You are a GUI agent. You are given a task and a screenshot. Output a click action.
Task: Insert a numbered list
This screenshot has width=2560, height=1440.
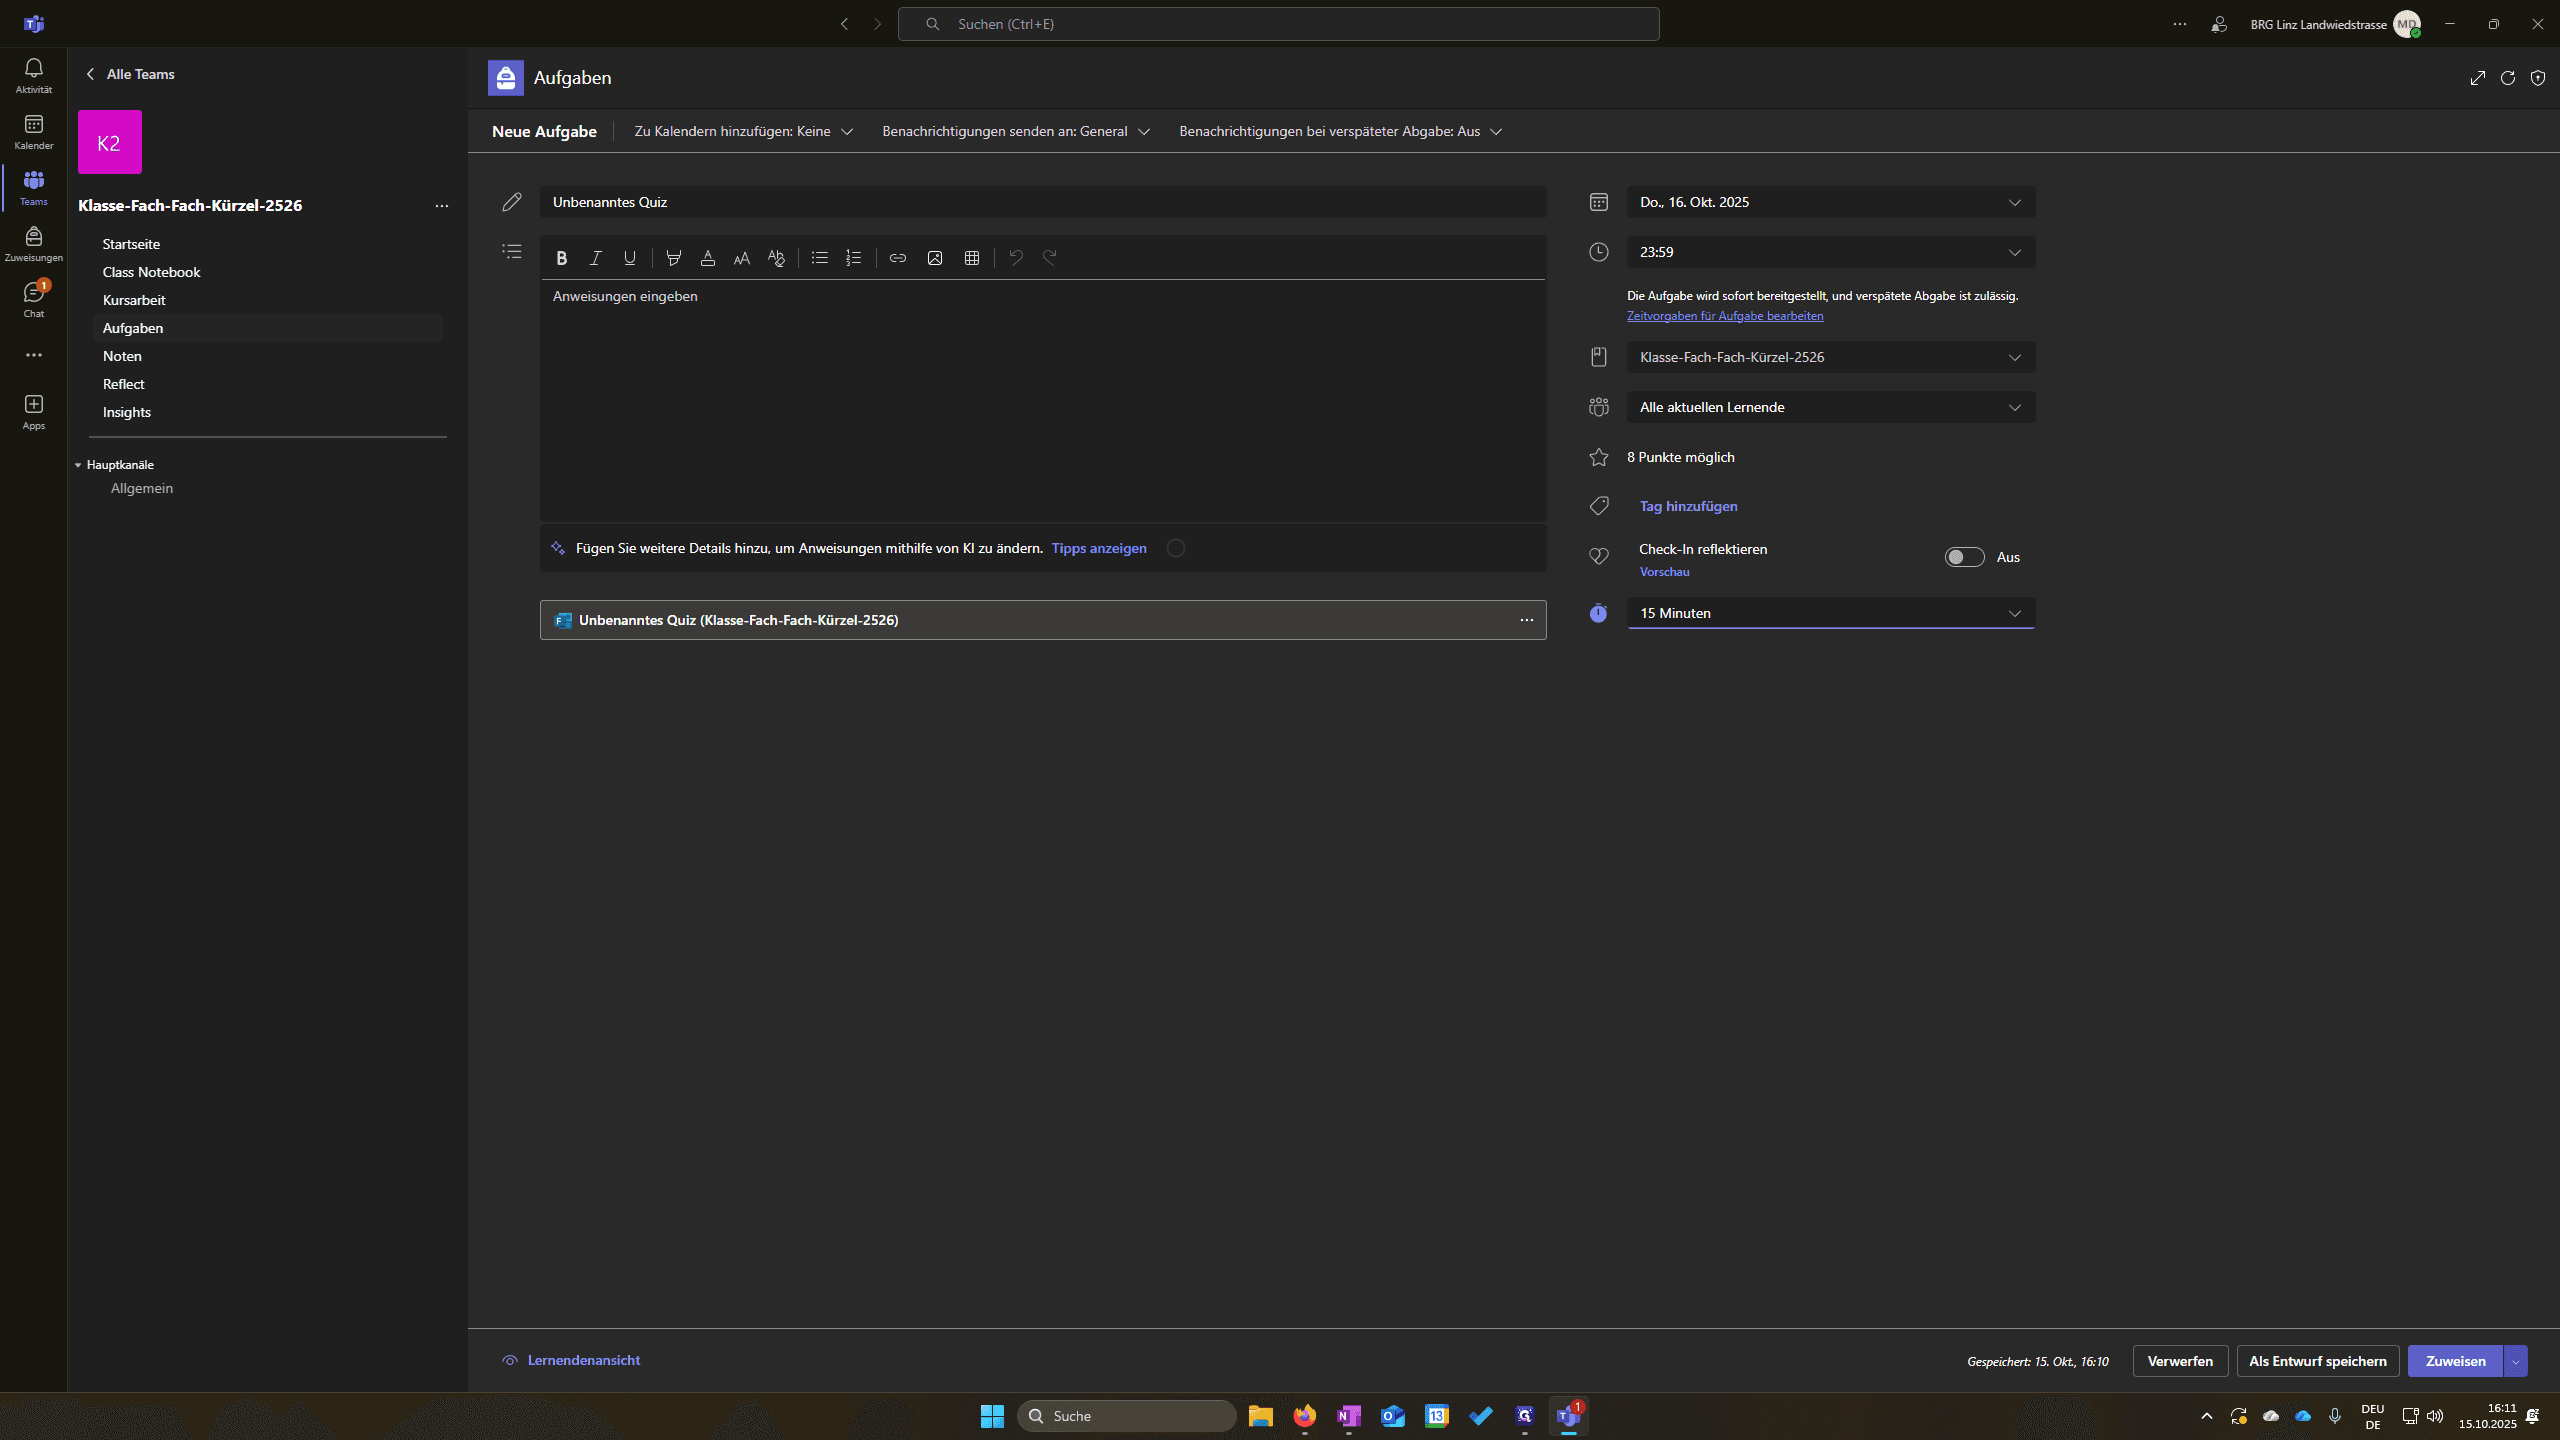click(x=853, y=258)
